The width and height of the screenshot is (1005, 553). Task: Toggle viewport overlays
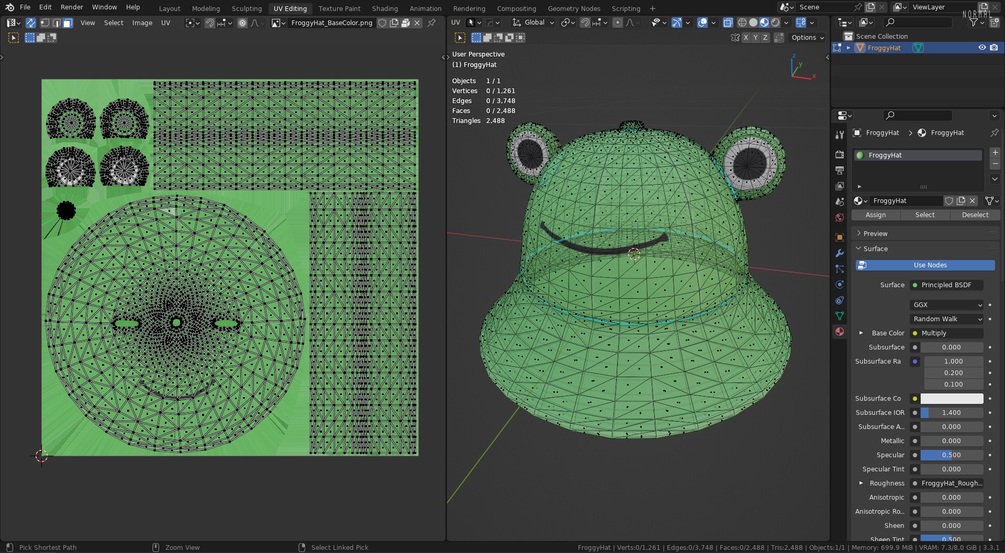[x=702, y=22]
